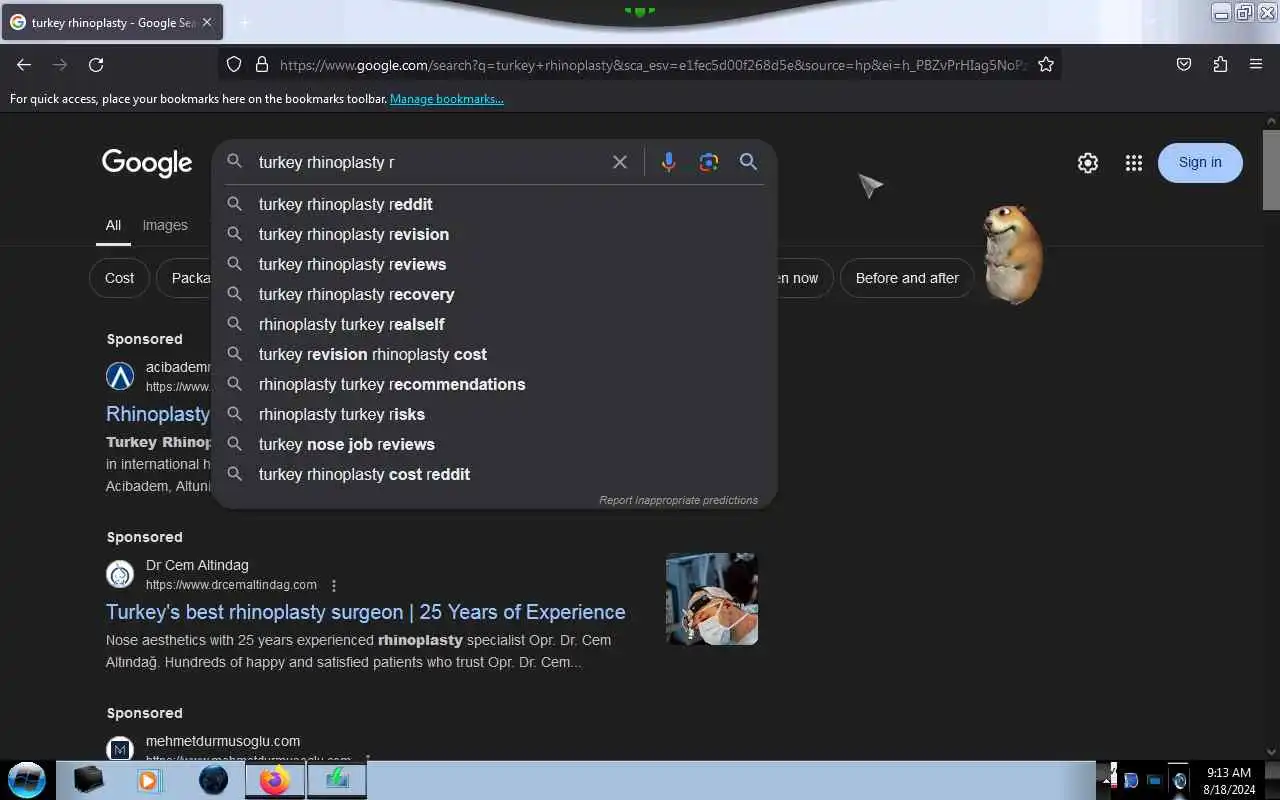The image size is (1280, 800).
Task: Click the drcemaltindag.com URL text
Action: coord(231,585)
